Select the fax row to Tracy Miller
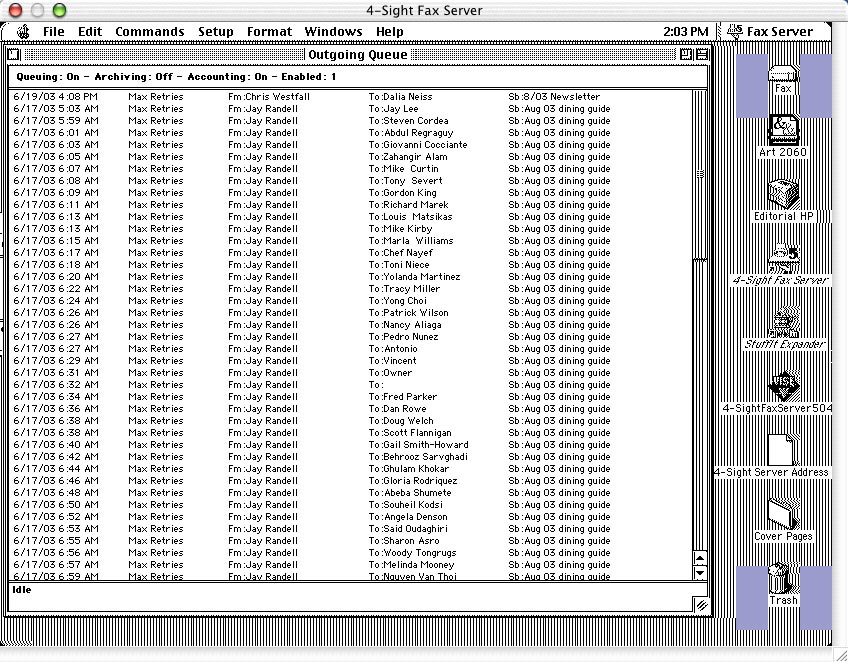The height and width of the screenshot is (662, 848). 350,289
